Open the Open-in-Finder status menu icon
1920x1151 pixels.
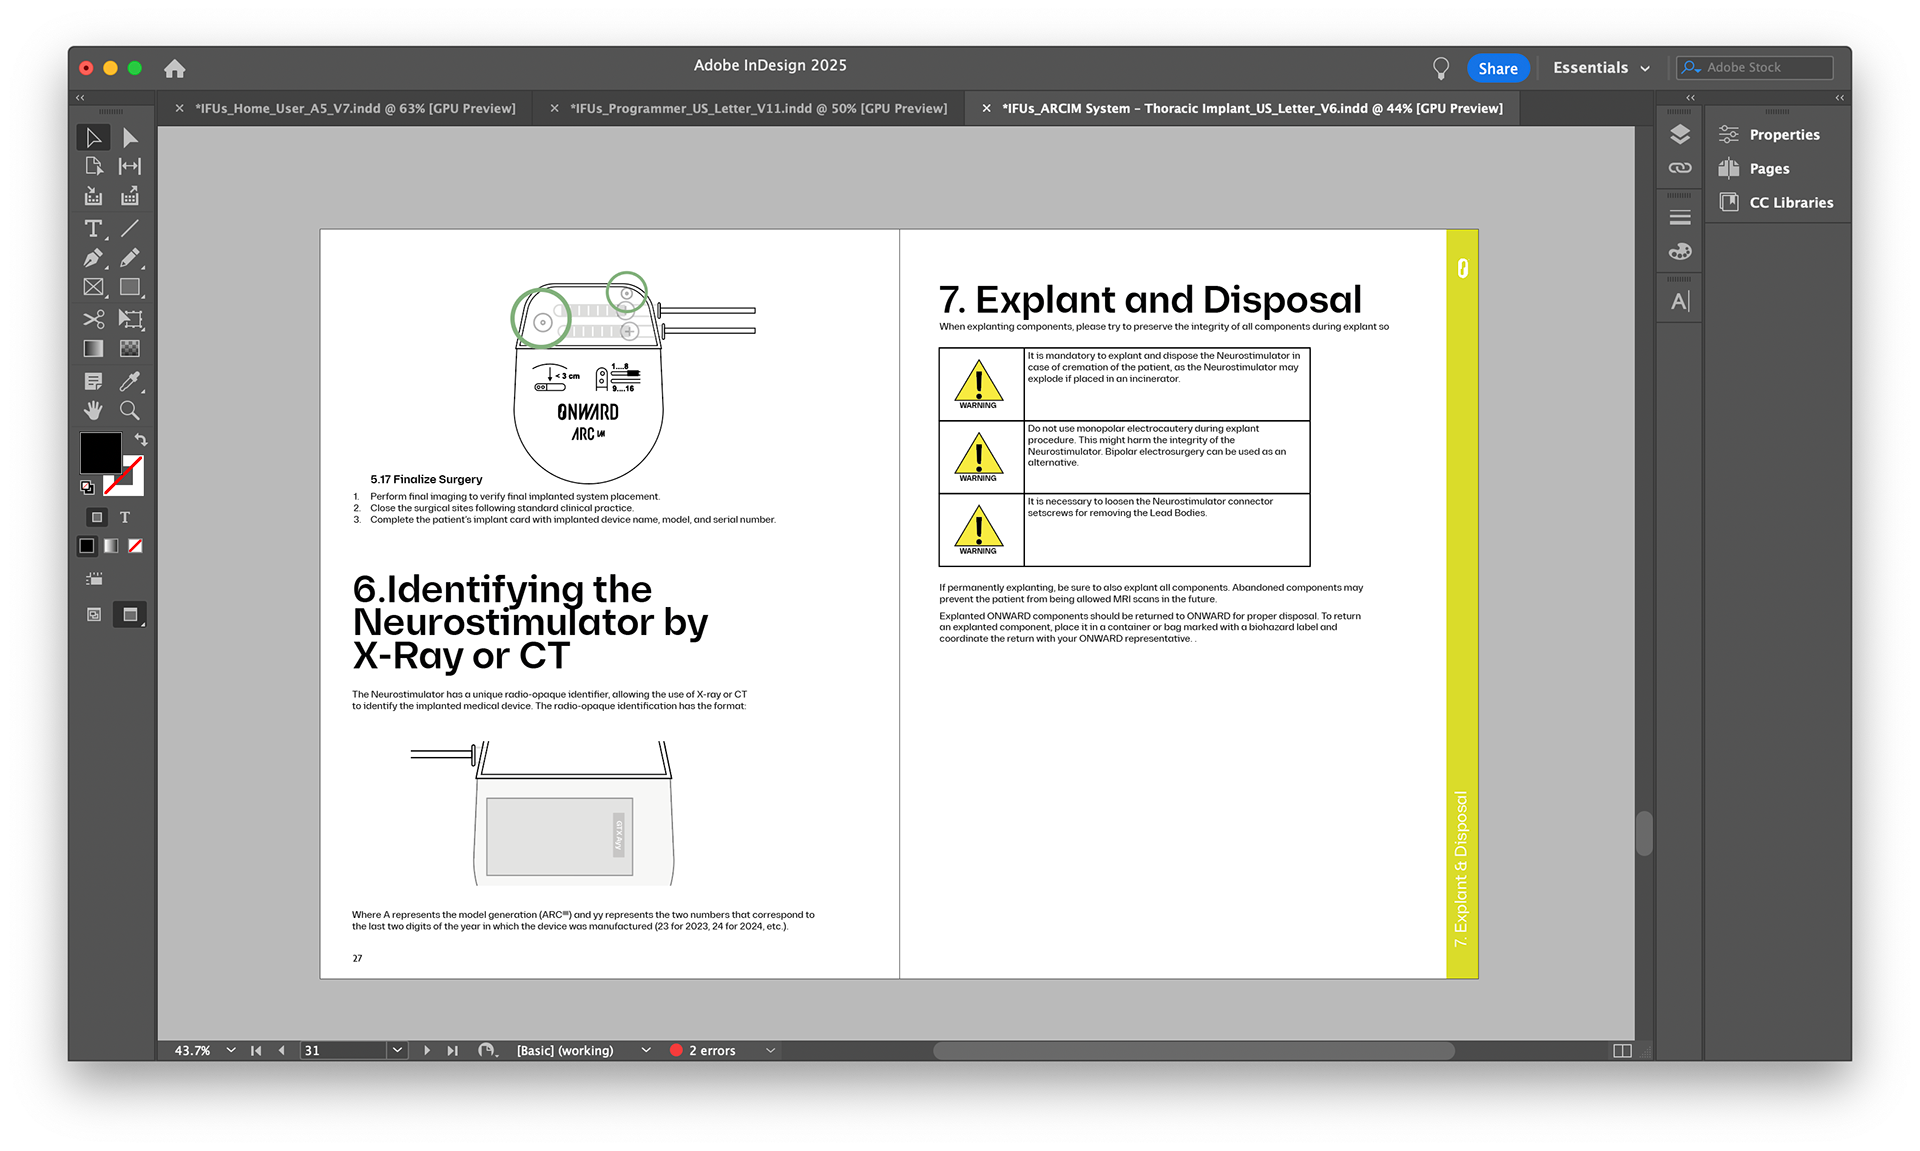(x=487, y=1050)
